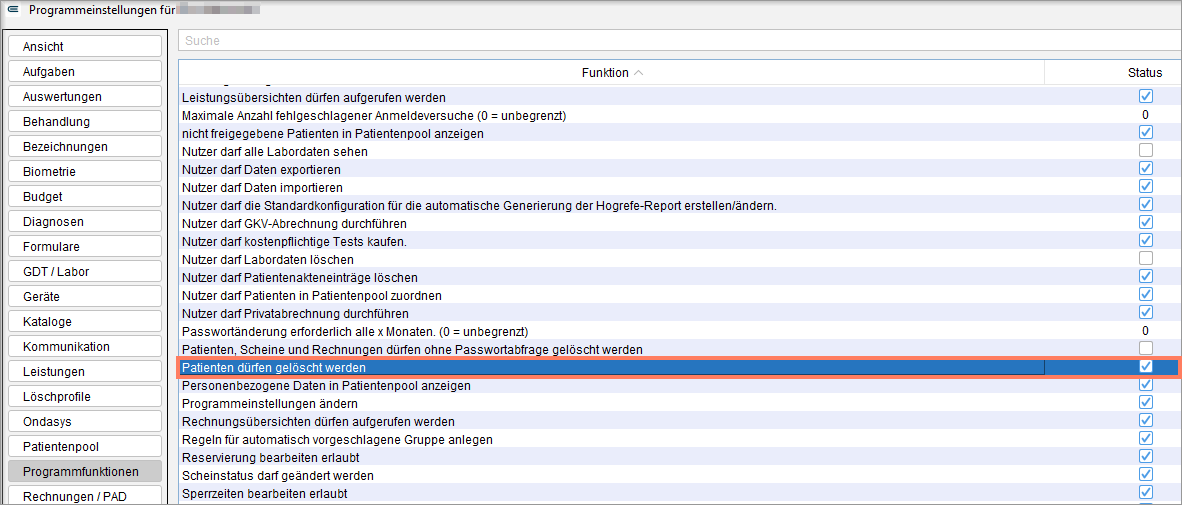This screenshot has width=1182, height=505.
Task: Sort by the Funktion column header
Action: click(x=611, y=73)
